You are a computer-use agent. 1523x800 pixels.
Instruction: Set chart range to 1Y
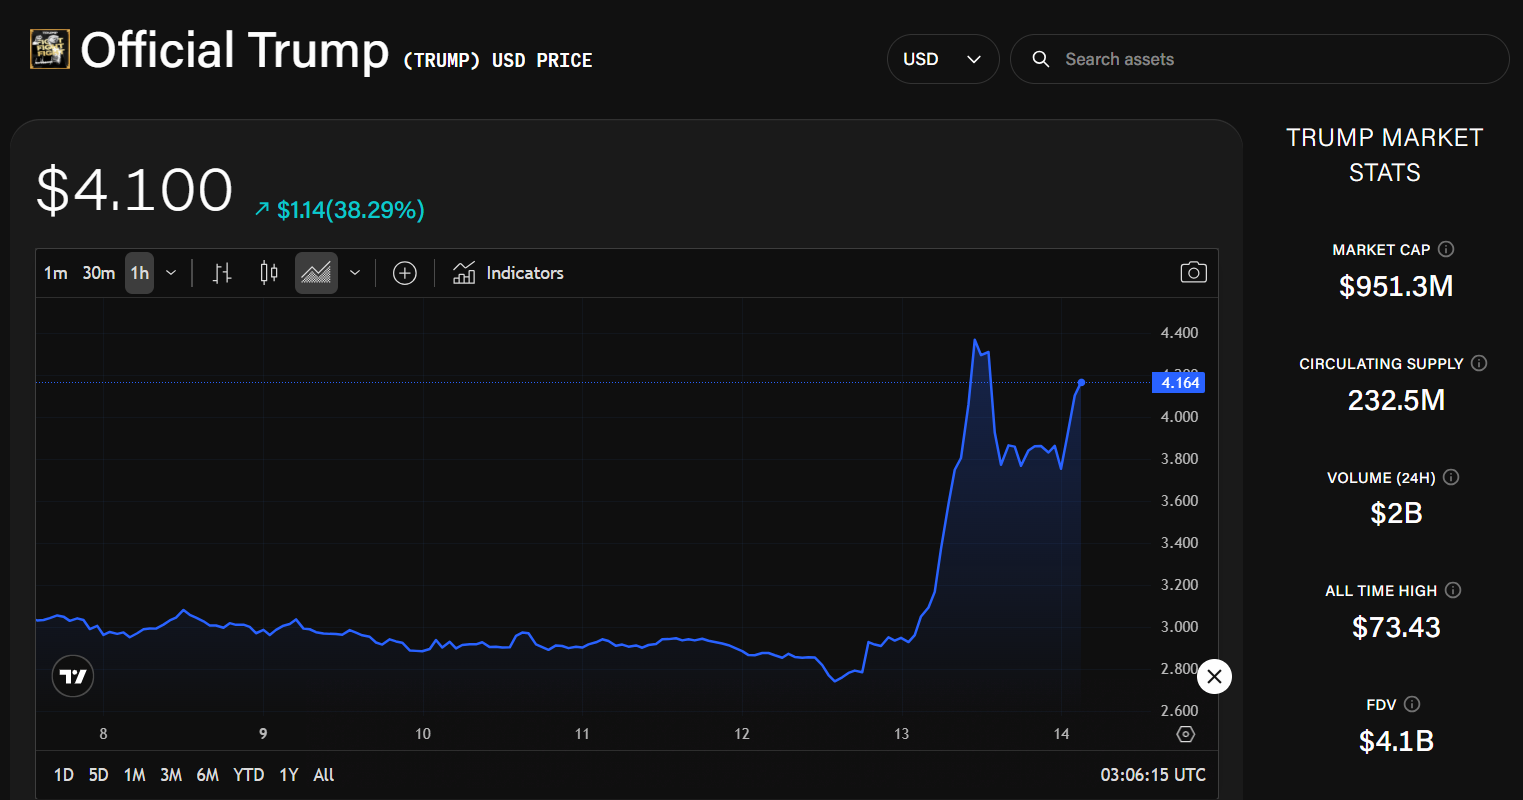[x=289, y=775]
